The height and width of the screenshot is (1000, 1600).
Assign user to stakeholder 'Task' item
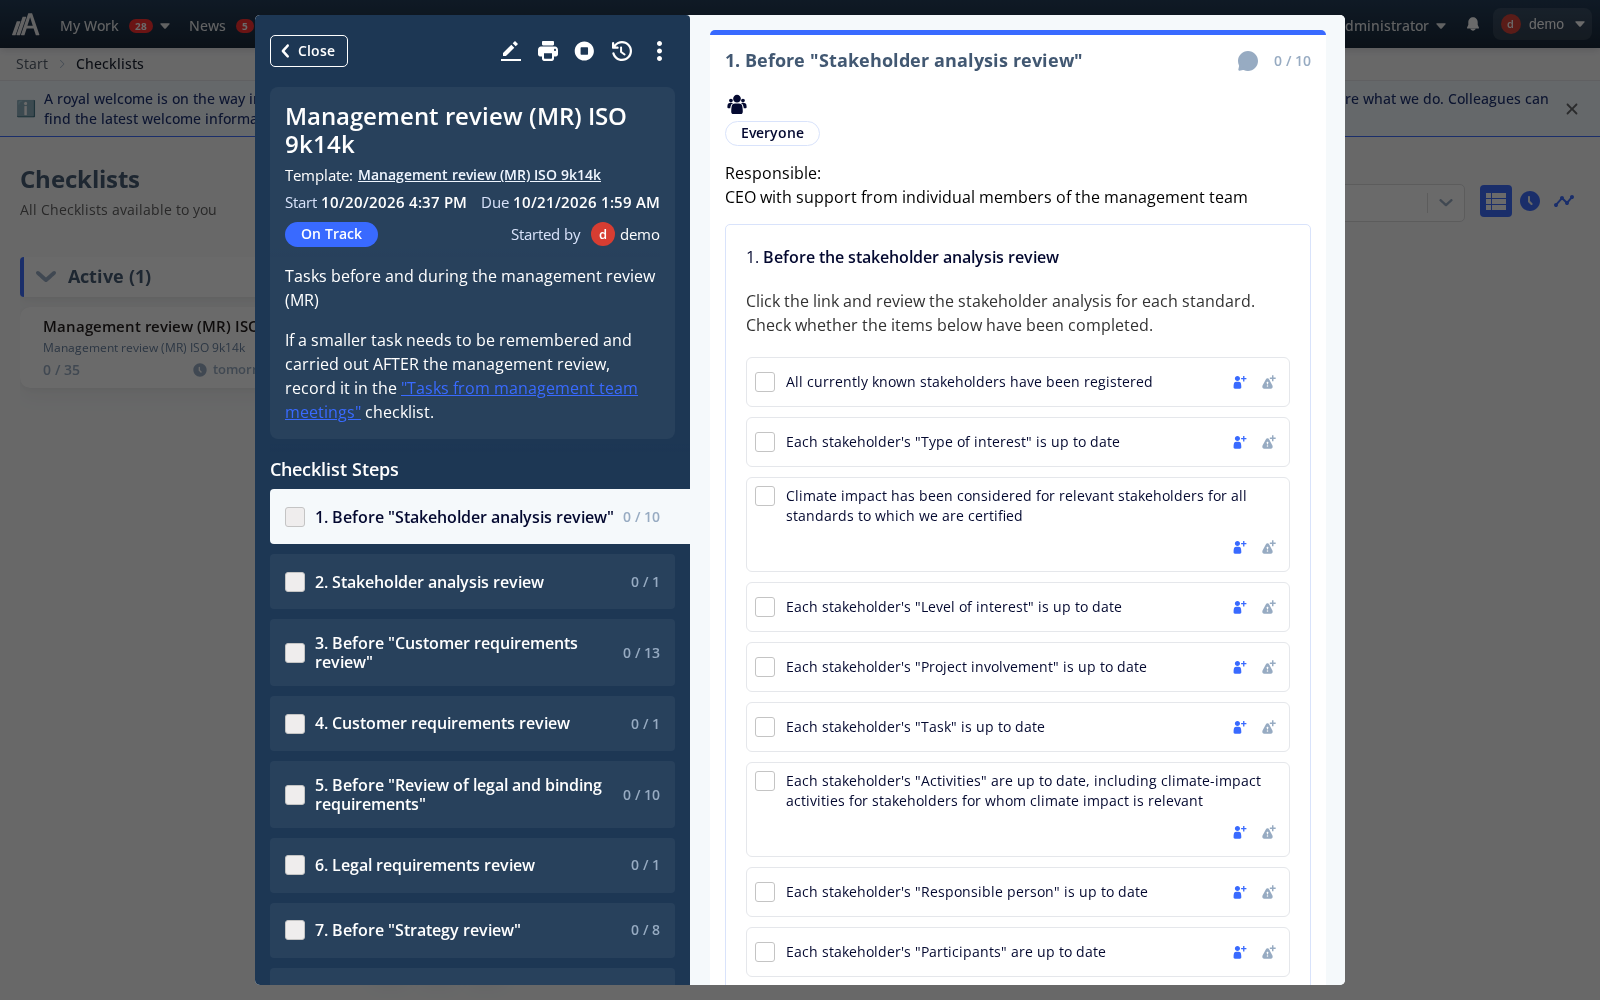coord(1240,727)
